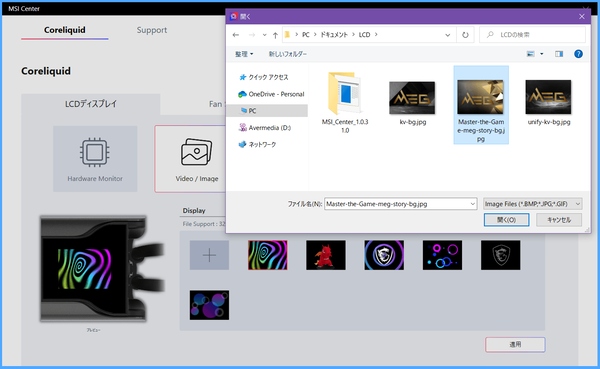Switch to the Support tab
The image size is (600, 369).
coord(152,30)
